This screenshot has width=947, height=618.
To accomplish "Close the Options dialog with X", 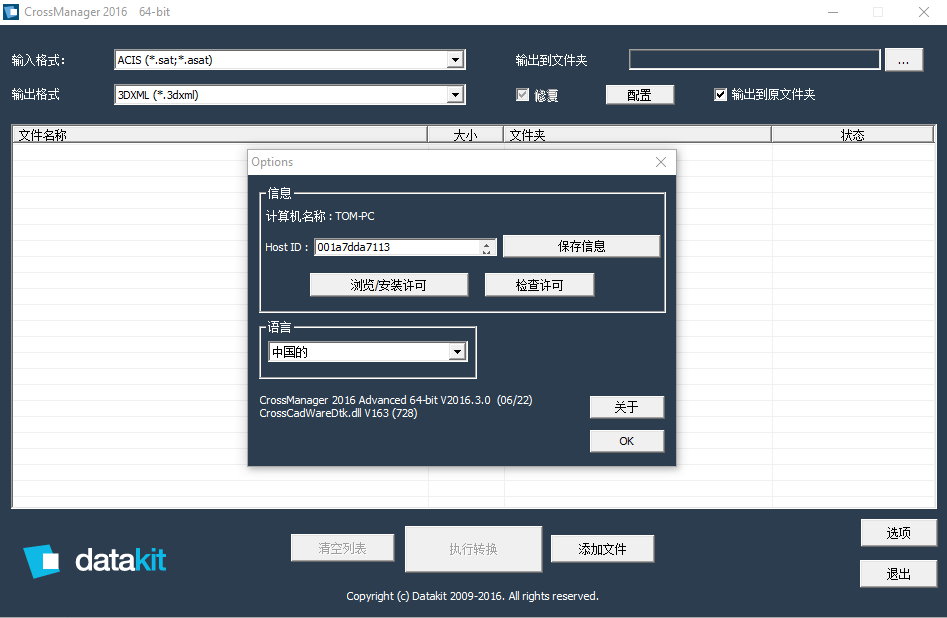I will [x=661, y=162].
